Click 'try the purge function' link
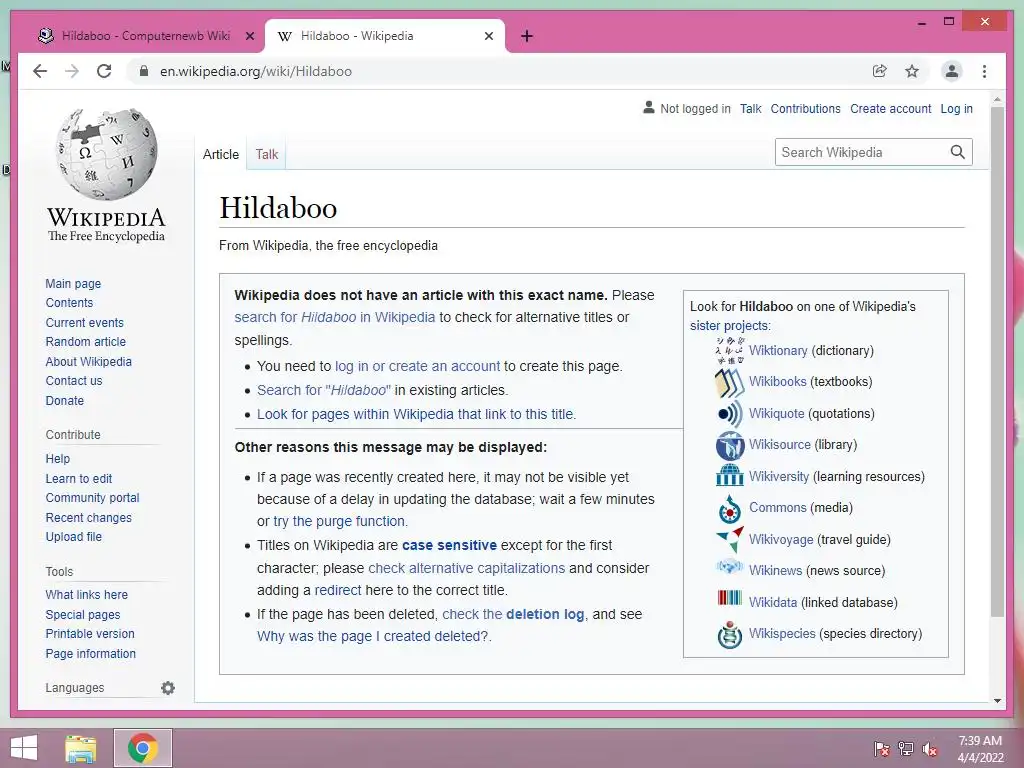1024x768 pixels. (x=340, y=521)
